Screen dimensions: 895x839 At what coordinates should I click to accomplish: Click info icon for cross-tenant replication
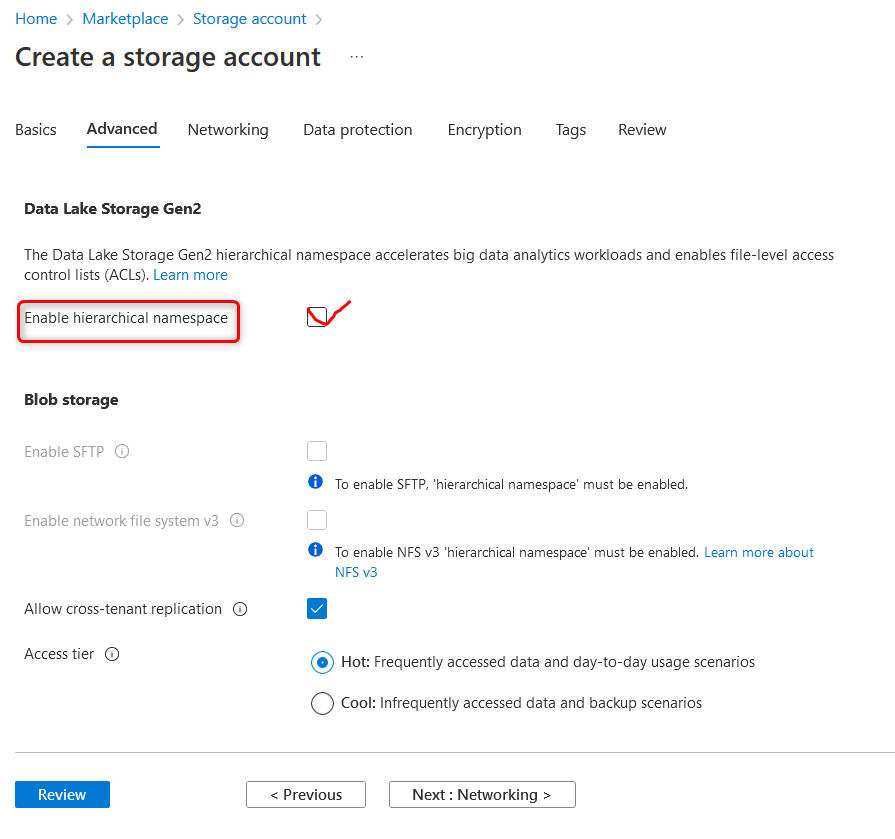coord(240,609)
